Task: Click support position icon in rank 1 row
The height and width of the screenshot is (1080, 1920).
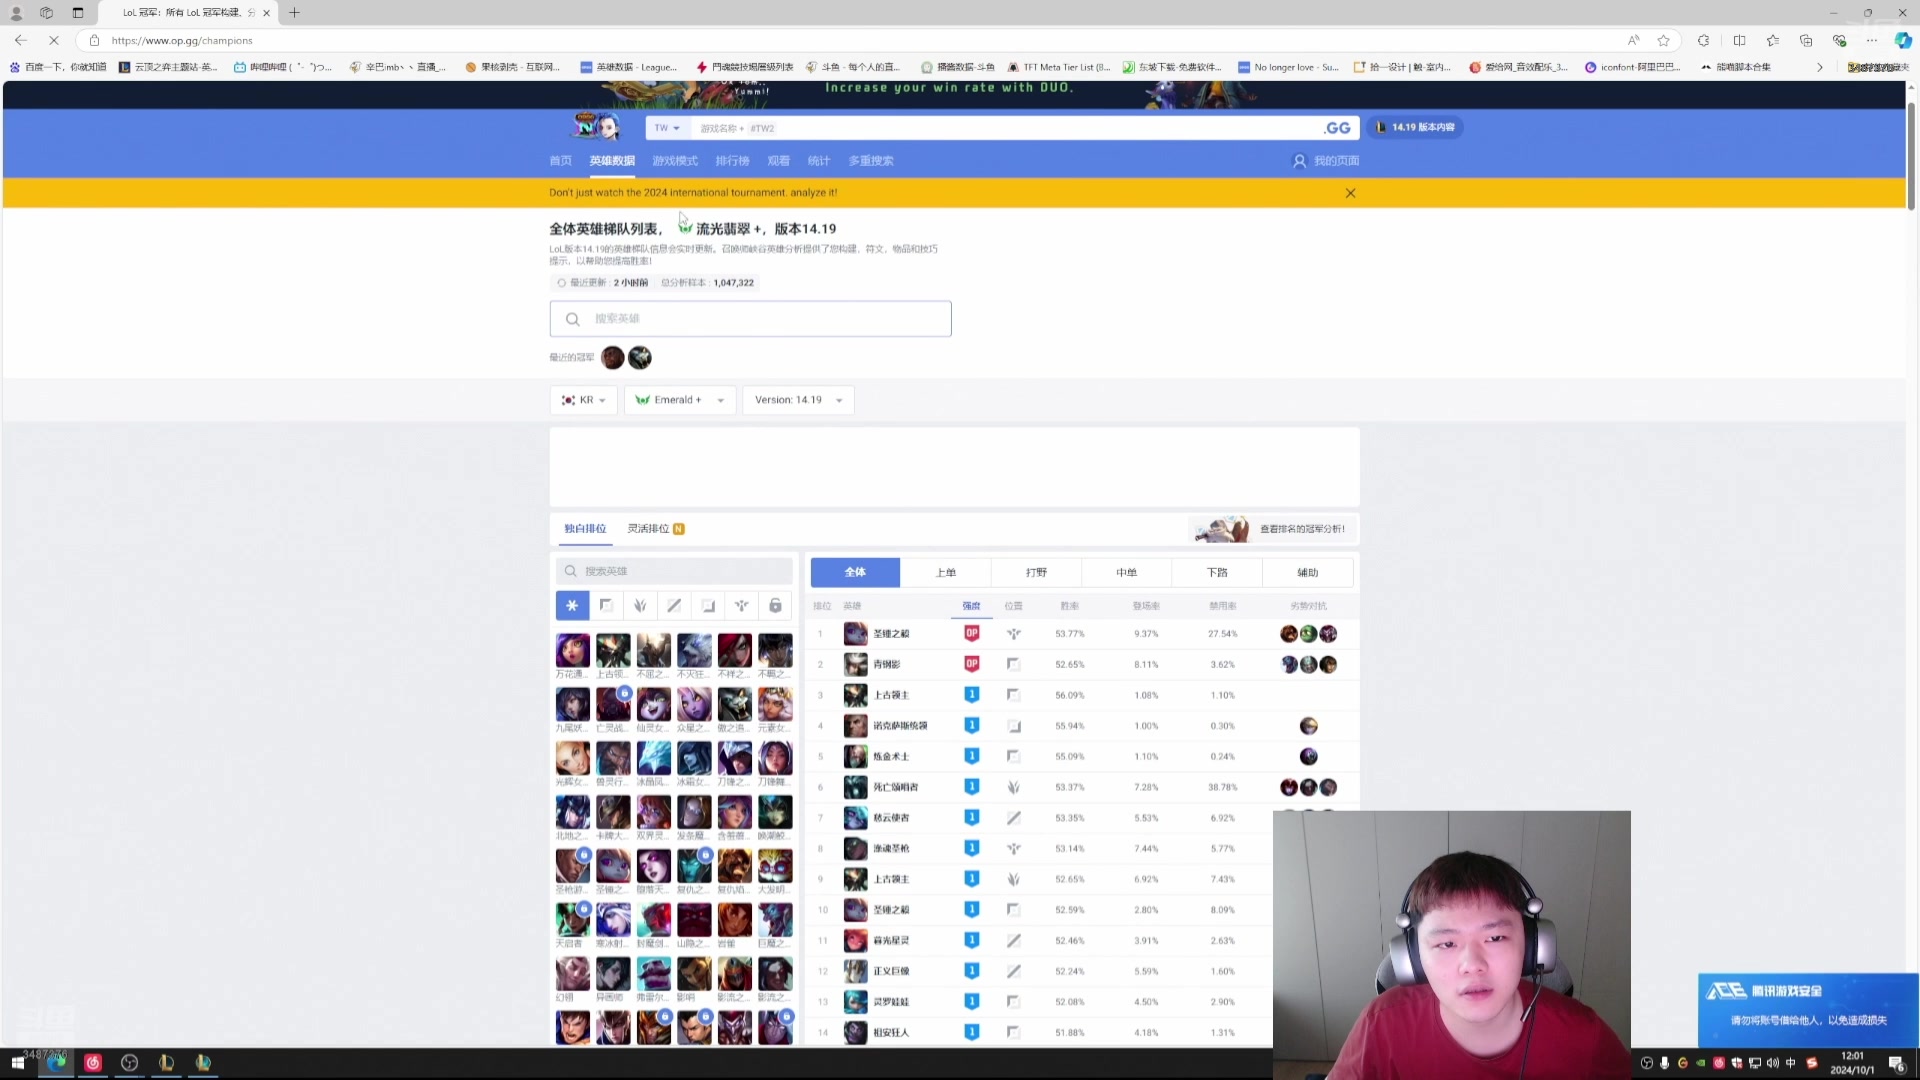Action: click(x=1013, y=634)
